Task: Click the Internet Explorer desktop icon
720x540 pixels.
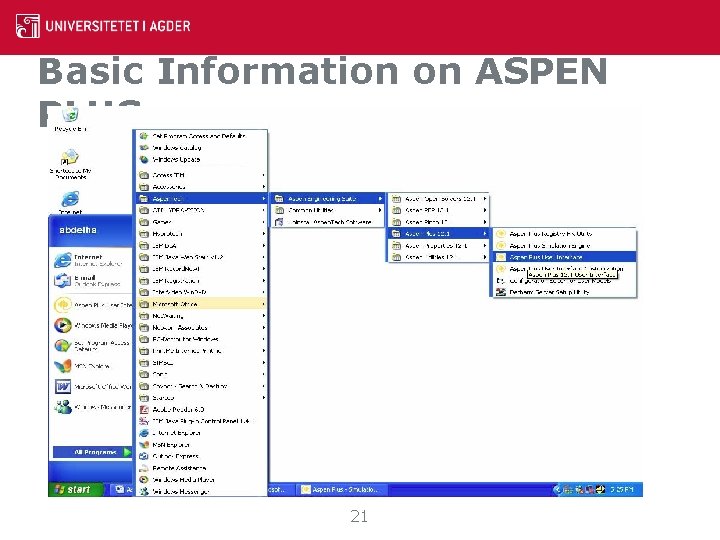Action: click(70, 199)
